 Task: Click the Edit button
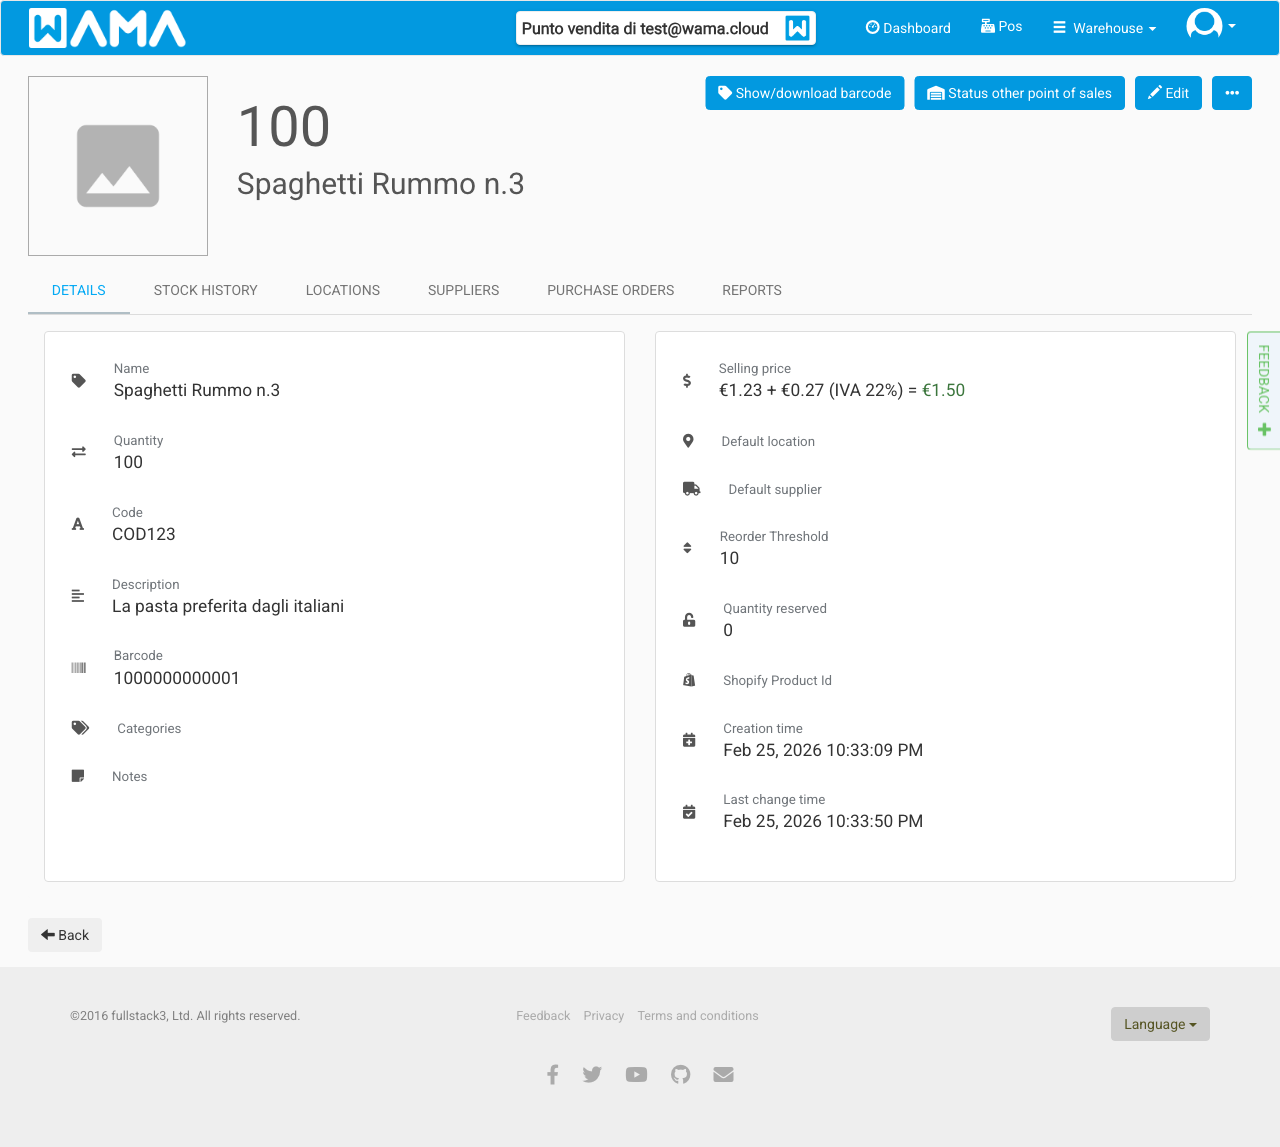(x=1168, y=92)
